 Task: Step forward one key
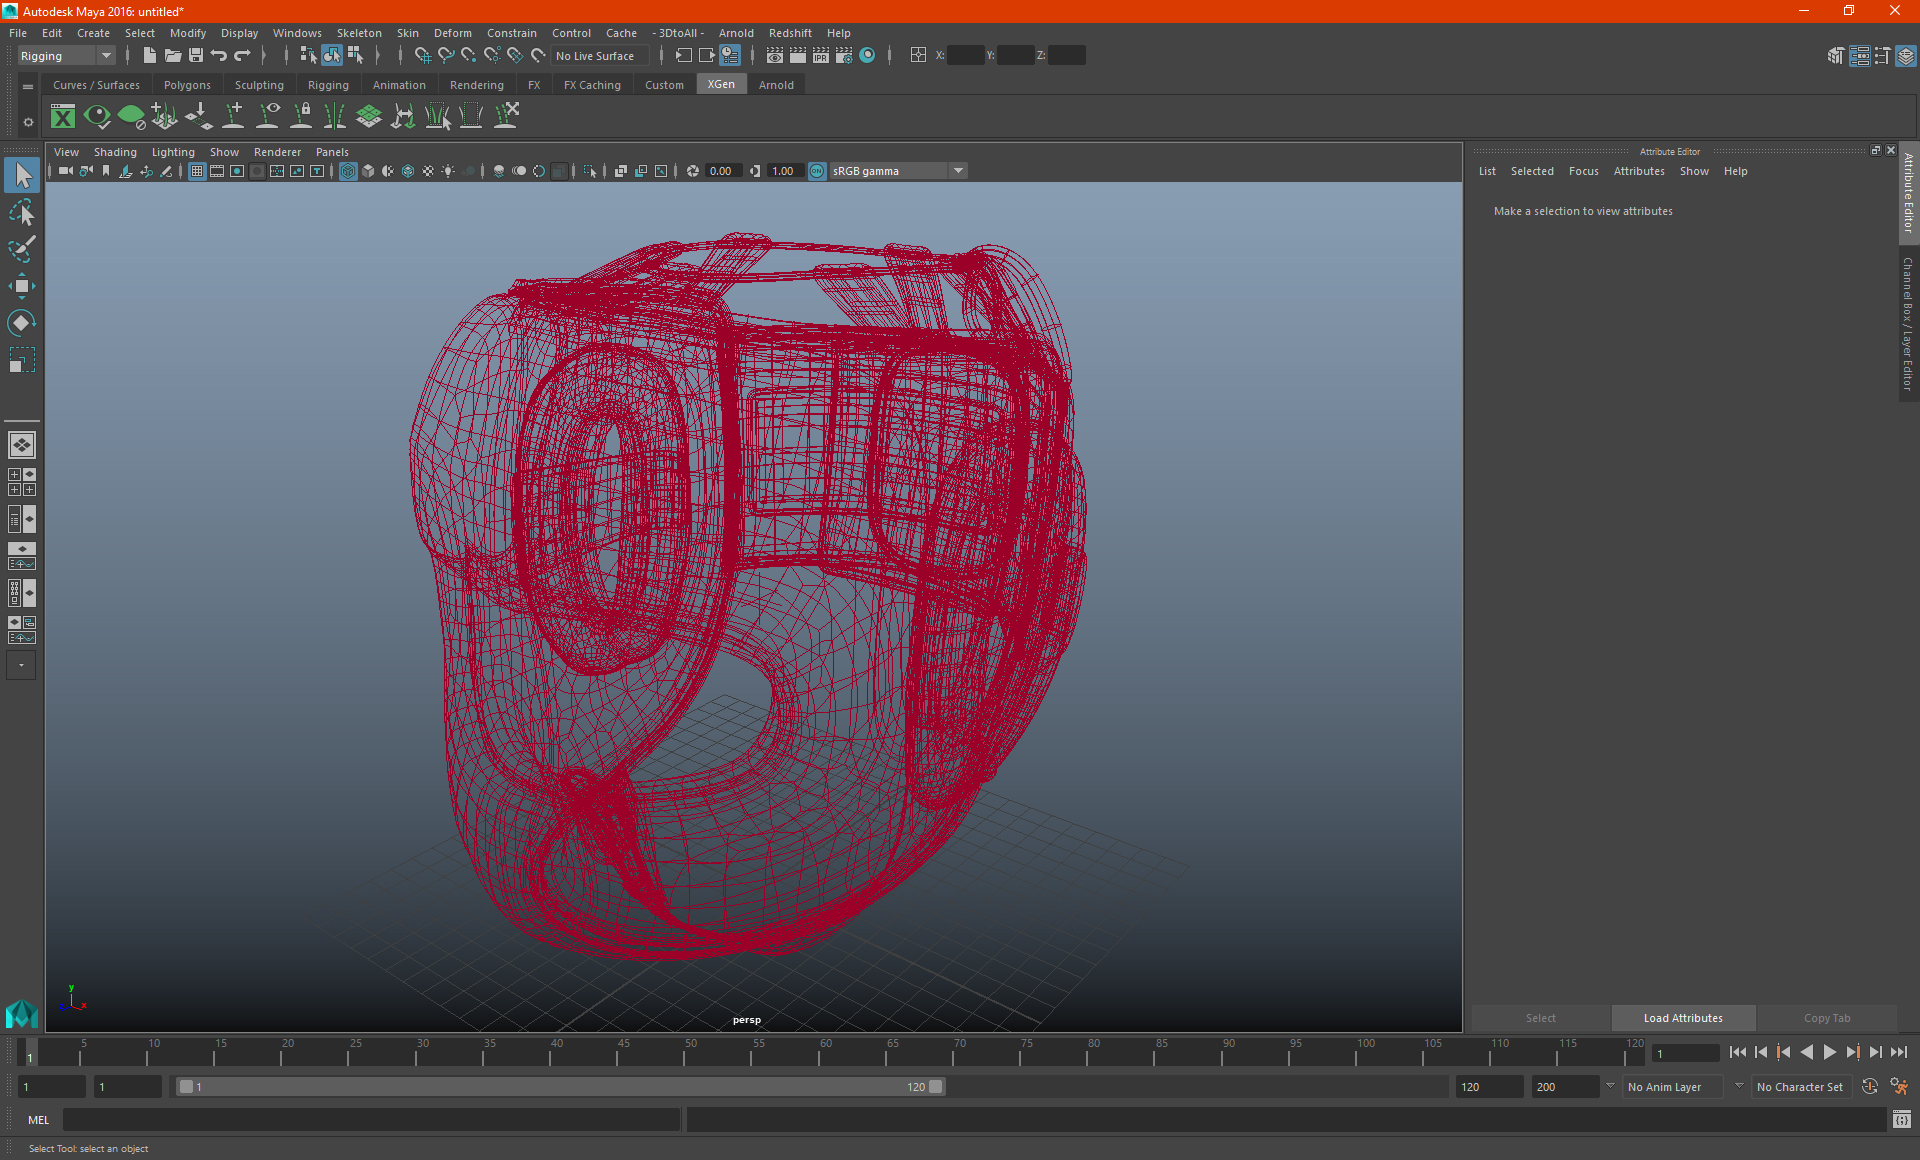pos(1853,1052)
